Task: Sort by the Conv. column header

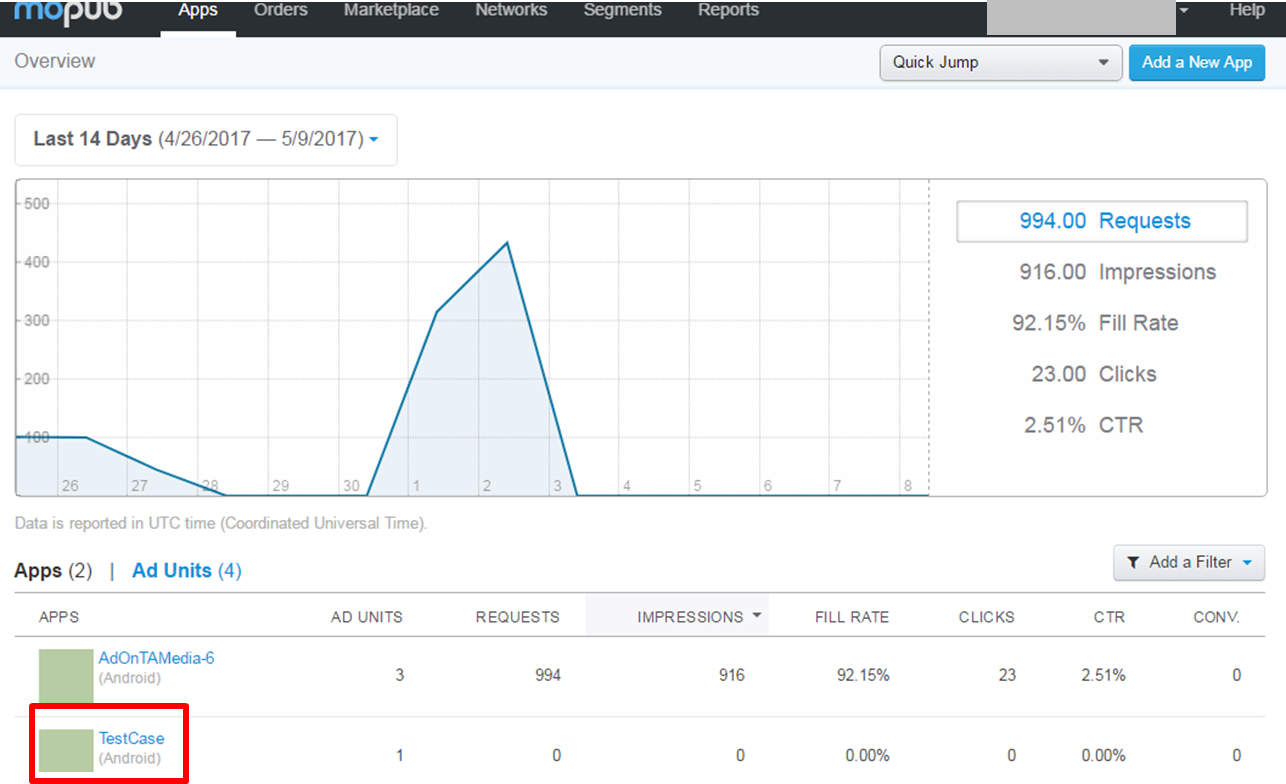Action: (x=1217, y=617)
